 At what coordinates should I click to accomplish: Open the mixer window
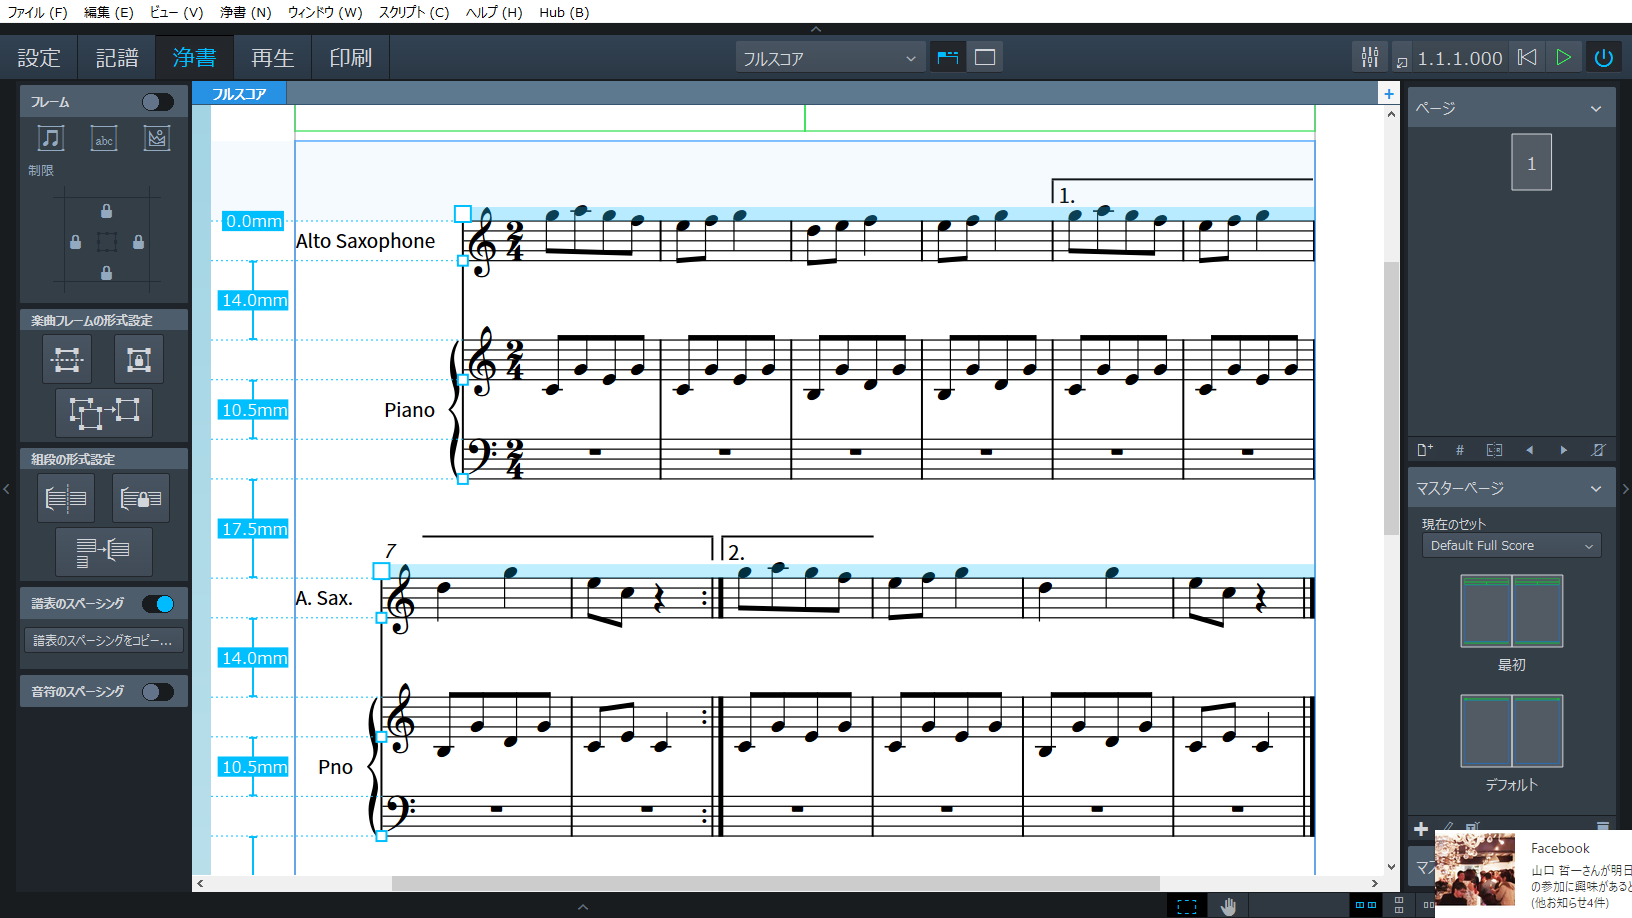[x=1369, y=57]
